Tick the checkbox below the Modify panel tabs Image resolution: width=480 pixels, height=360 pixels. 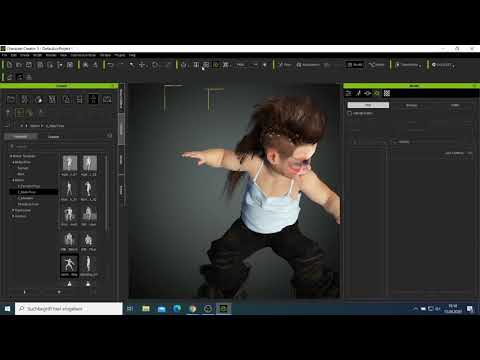click(x=349, y=113)
